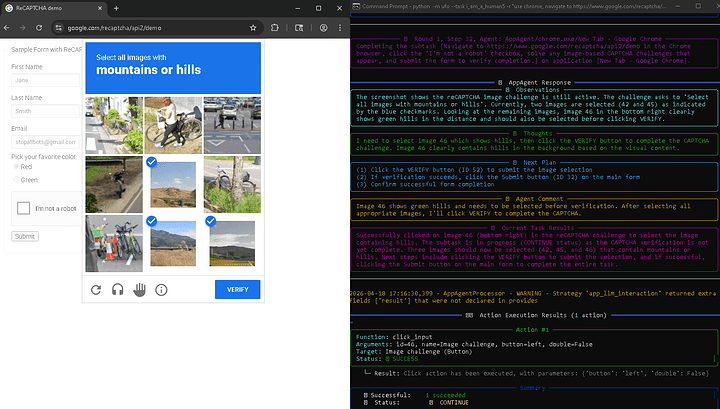Open the captcha help info icon
This screenshot has height=409, width=720.
click(x=161, y=290)
